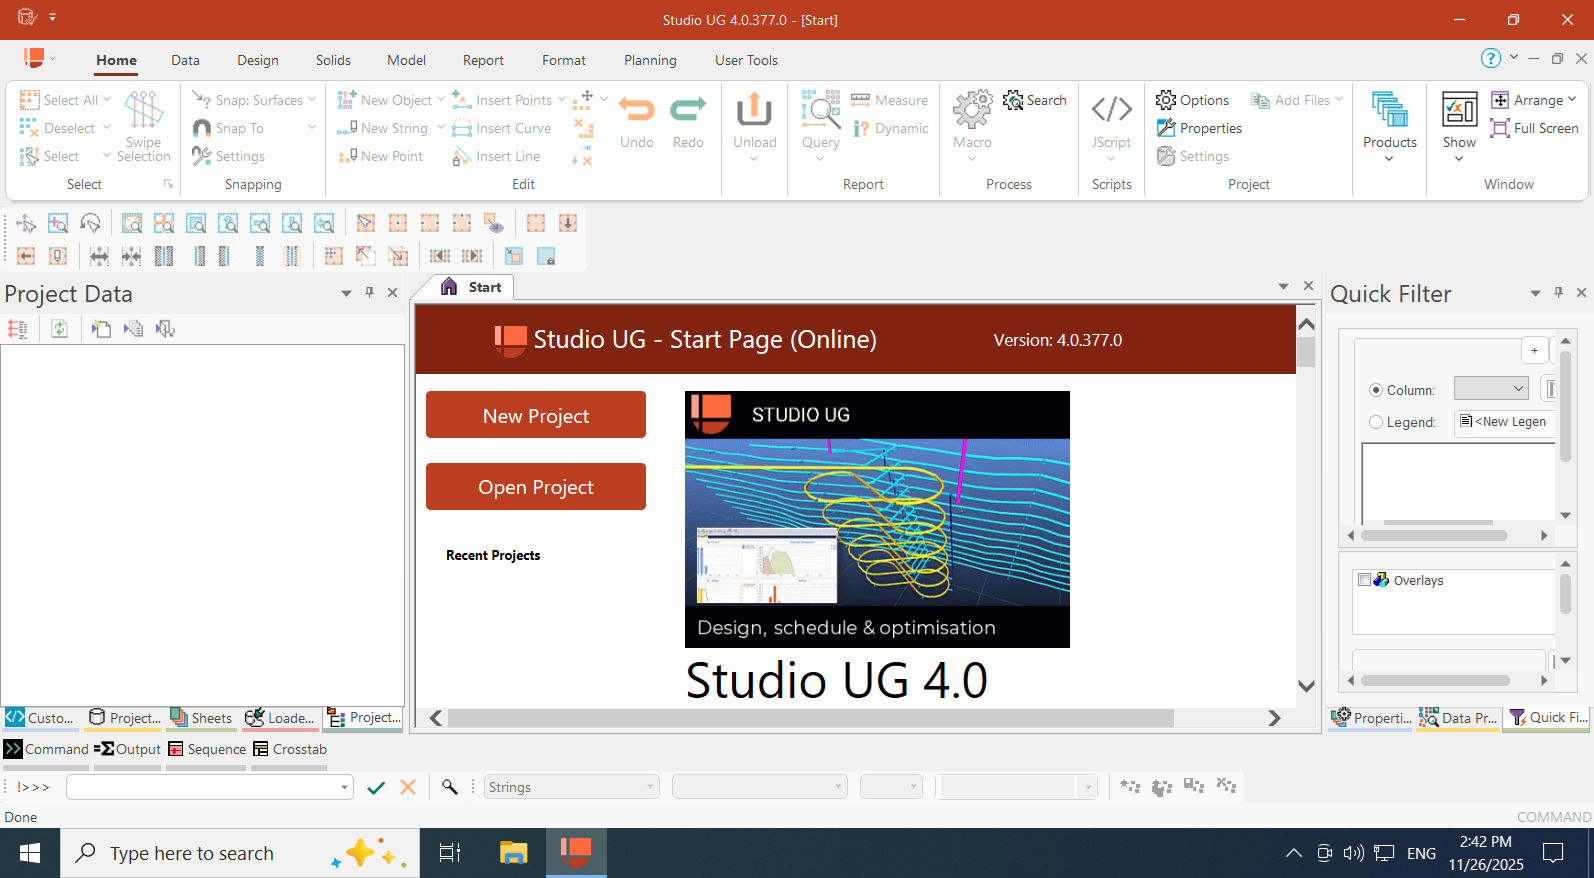Click the Undo icon in the Edit group
Image resolution: width=1594 pixels, height=878 pixels.
tap(636, 110)
